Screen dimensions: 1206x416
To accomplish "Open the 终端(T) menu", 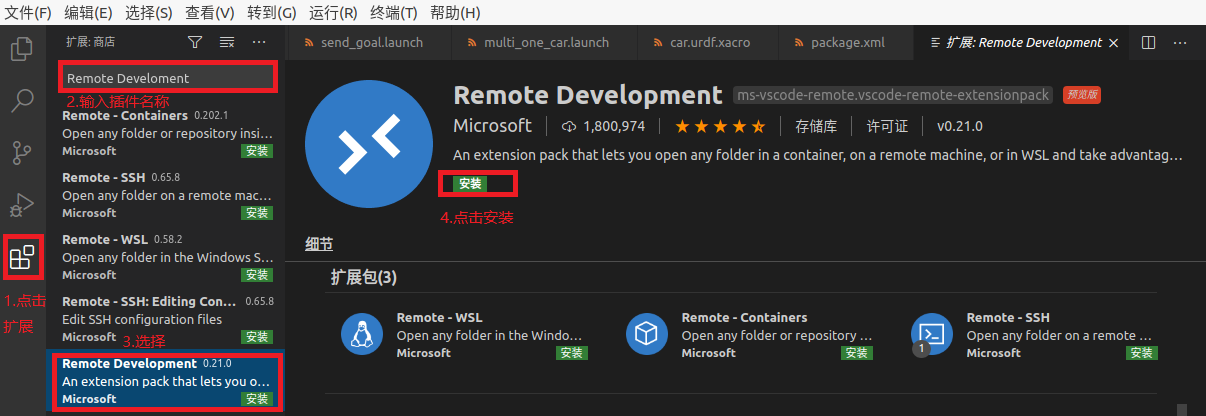I will (x=393, y=13).
